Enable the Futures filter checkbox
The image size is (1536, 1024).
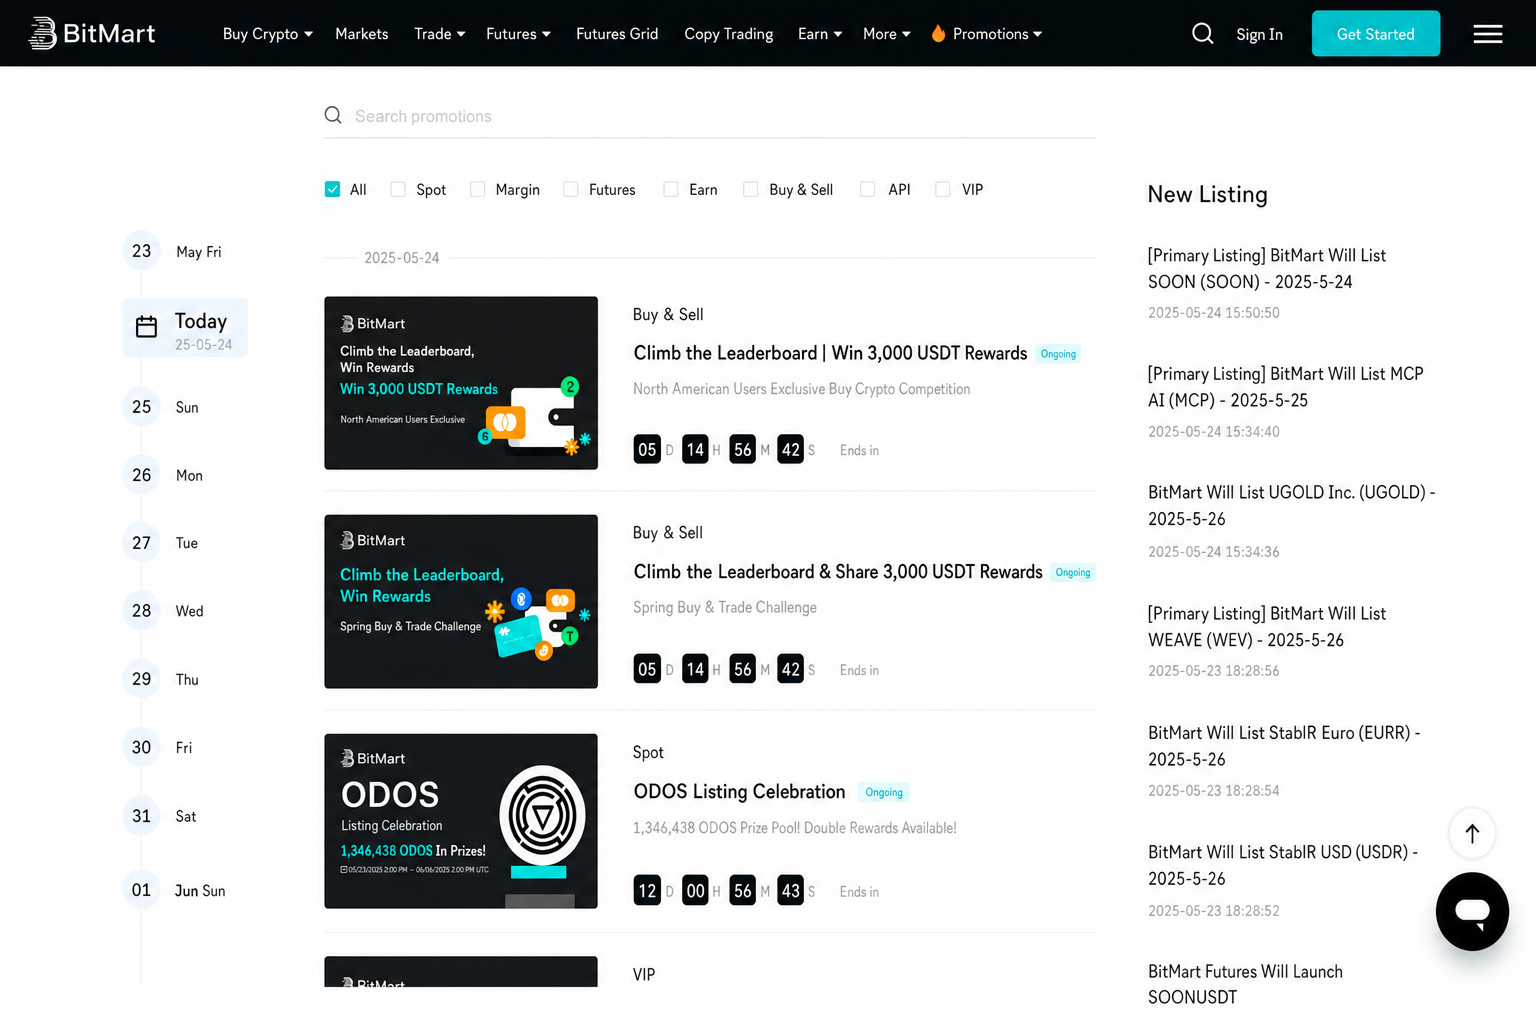coord(571,189)
